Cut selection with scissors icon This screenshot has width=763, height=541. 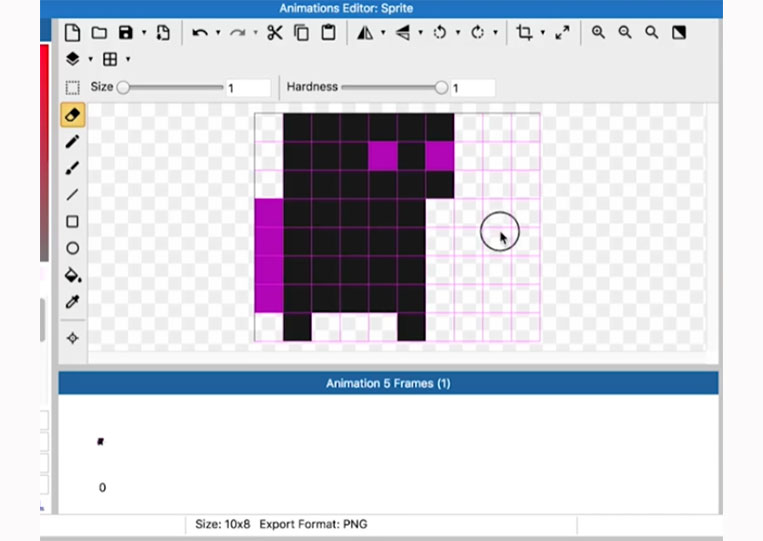click(275, 33)
